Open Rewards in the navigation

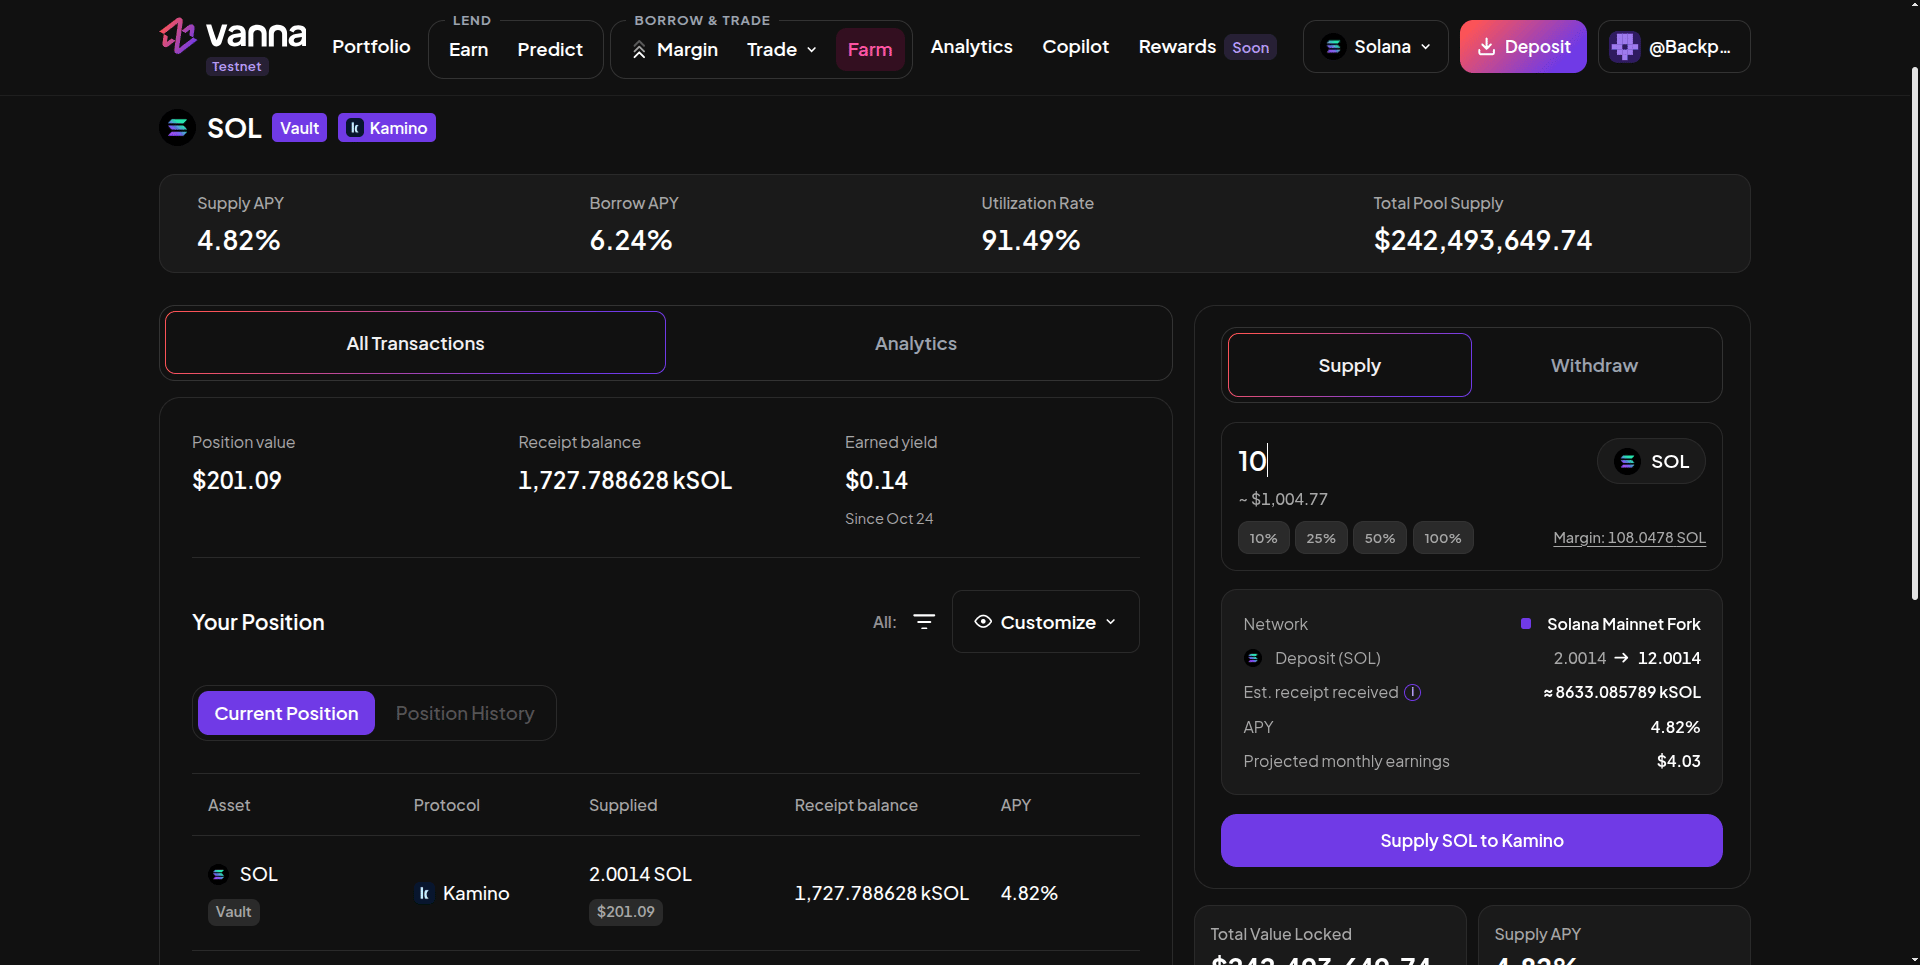pyautogui.click(x=1177, y=47)
